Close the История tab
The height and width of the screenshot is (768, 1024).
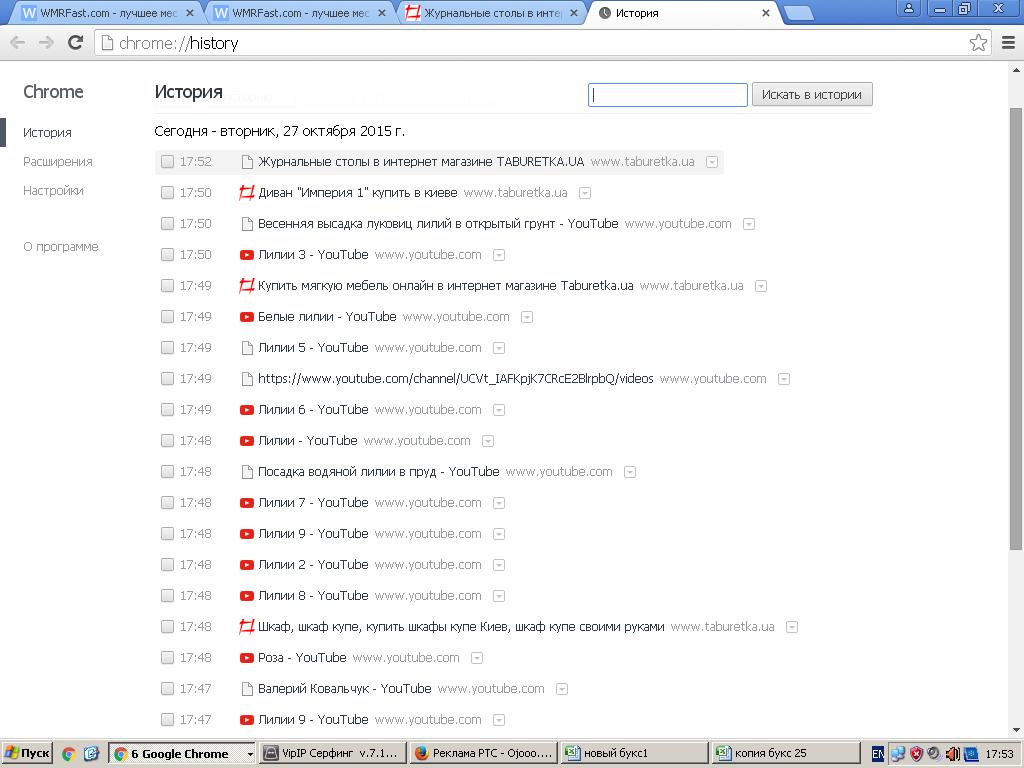[x=765, y=13]
